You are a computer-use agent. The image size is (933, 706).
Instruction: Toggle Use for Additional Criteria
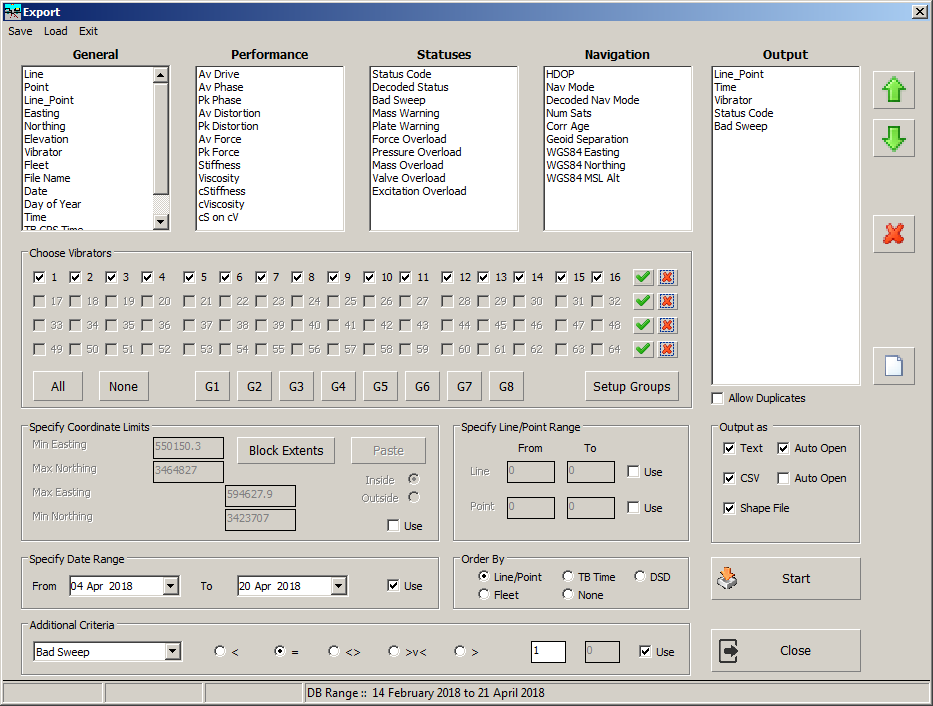(x=645, y=651)
